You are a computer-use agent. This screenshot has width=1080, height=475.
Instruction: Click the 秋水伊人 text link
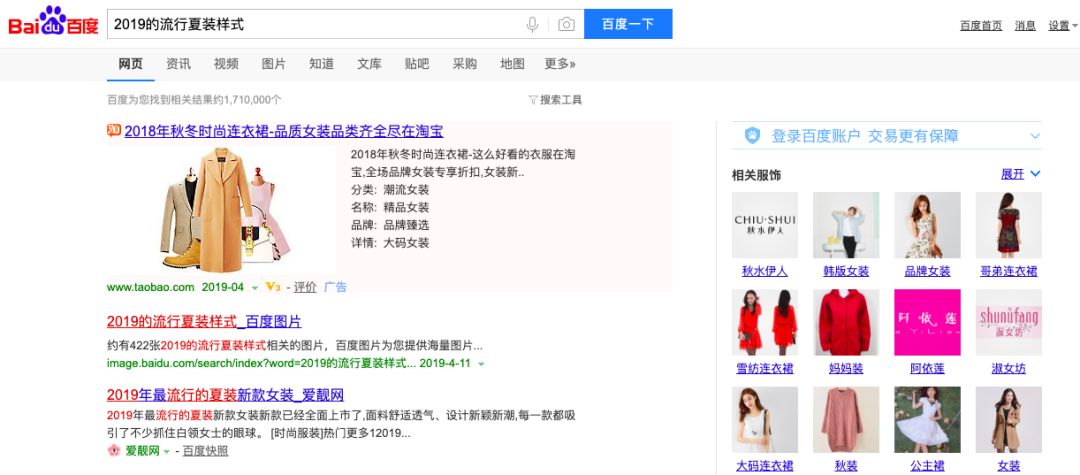click(765, 271)
